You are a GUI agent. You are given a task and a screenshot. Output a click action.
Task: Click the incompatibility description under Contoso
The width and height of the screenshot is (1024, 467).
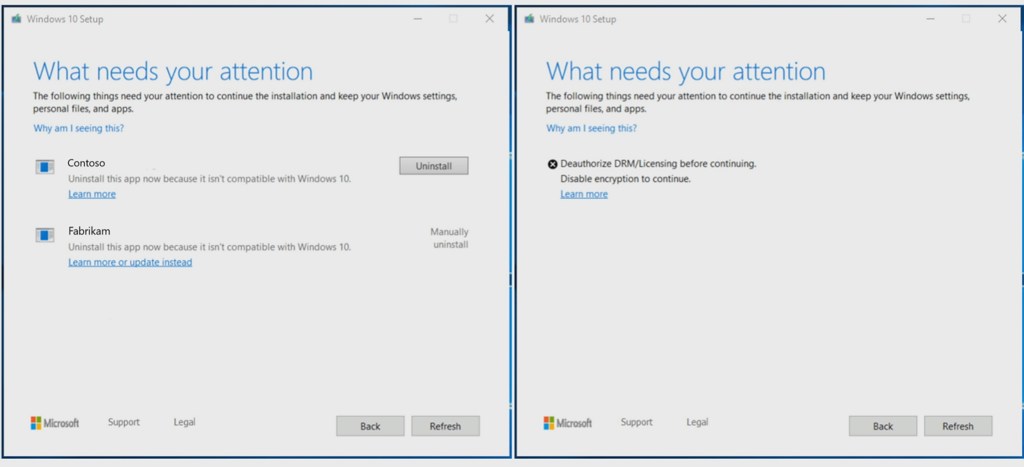[210, 178]
